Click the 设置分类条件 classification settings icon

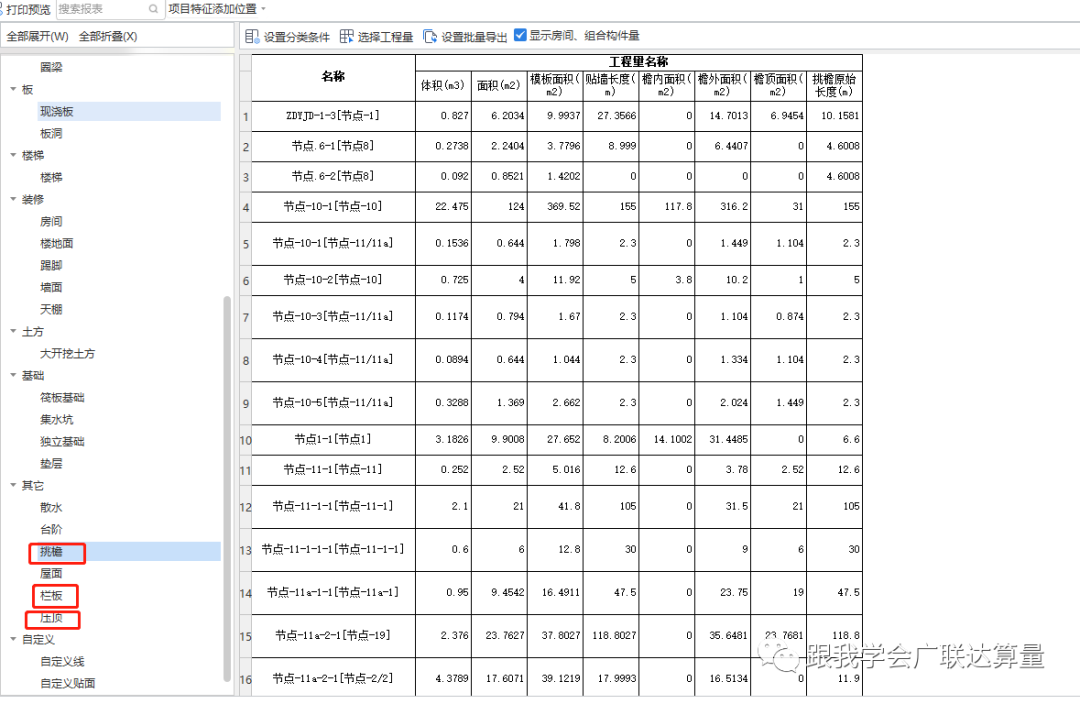click(x=252, y=35)
